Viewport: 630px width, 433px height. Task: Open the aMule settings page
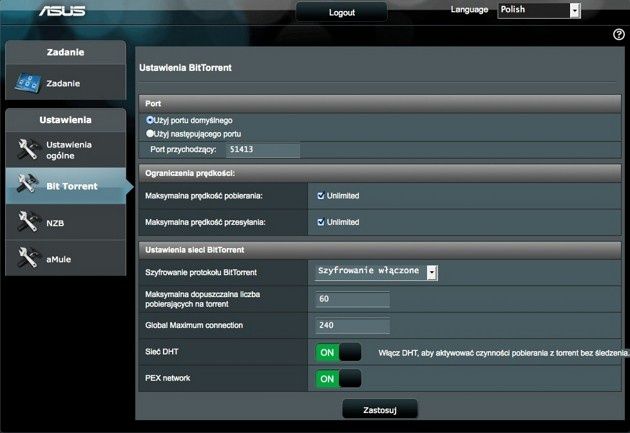click(65, 258)
